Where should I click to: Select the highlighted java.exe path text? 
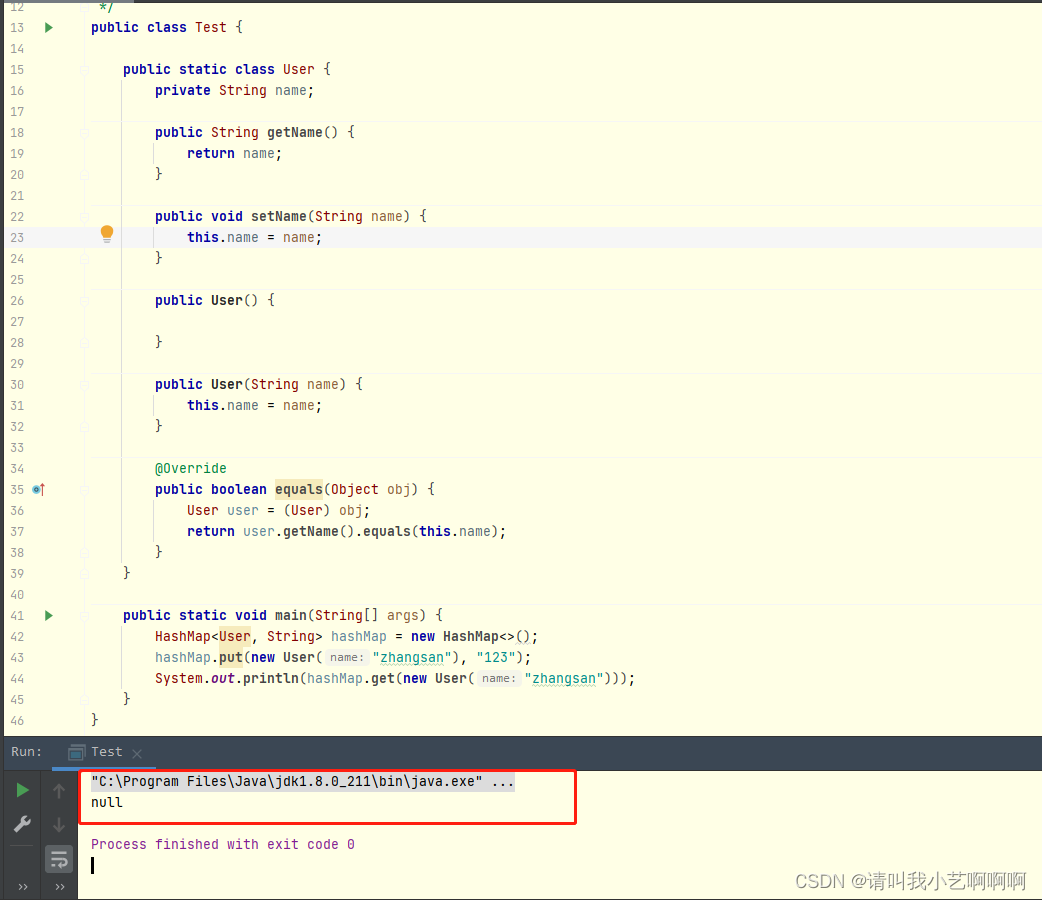point(290,781)
